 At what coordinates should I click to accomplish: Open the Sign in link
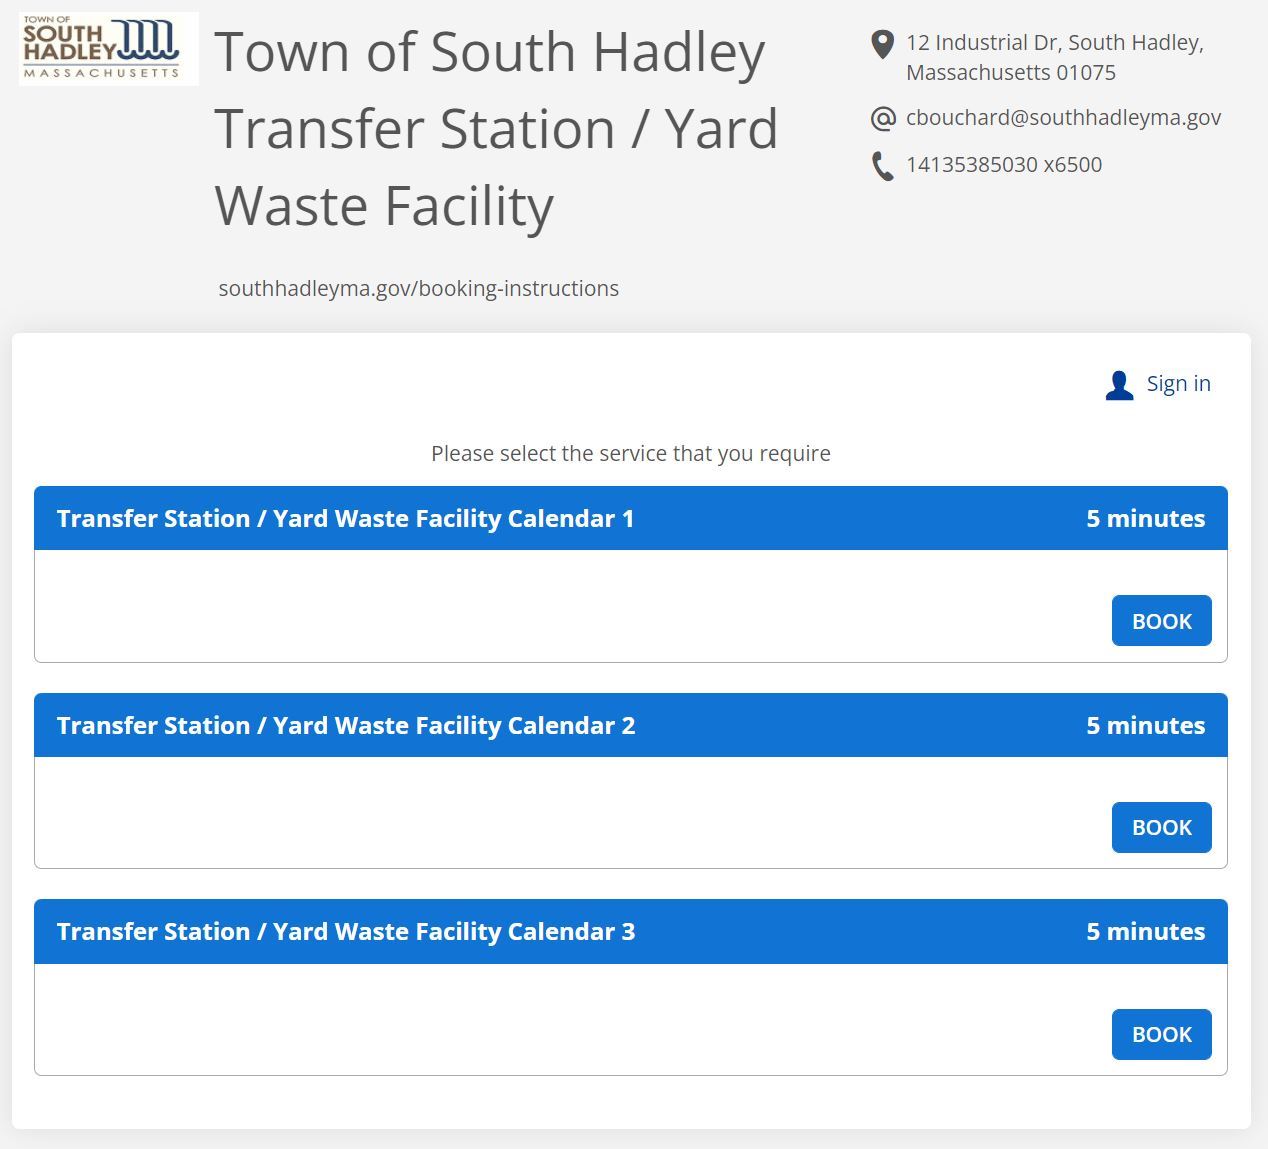pos(1178,384)
